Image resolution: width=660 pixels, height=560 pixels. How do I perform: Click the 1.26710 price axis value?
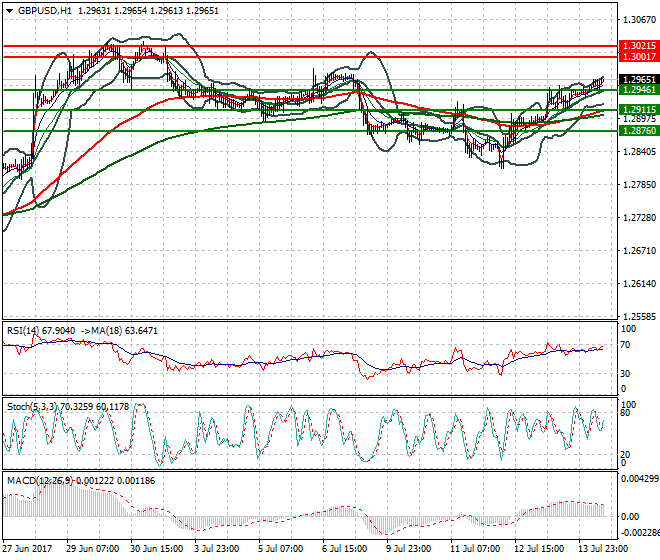coord(639,251)
